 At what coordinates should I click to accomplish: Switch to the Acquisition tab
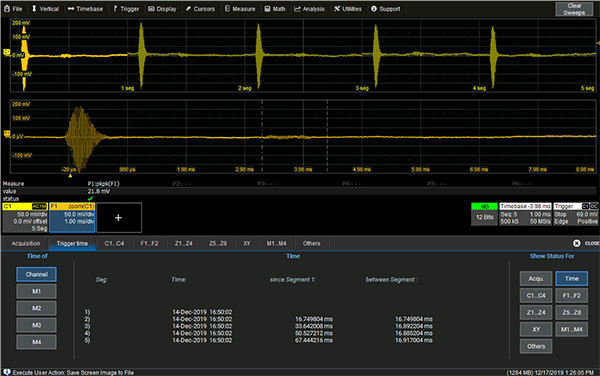[x=26, y=244]
